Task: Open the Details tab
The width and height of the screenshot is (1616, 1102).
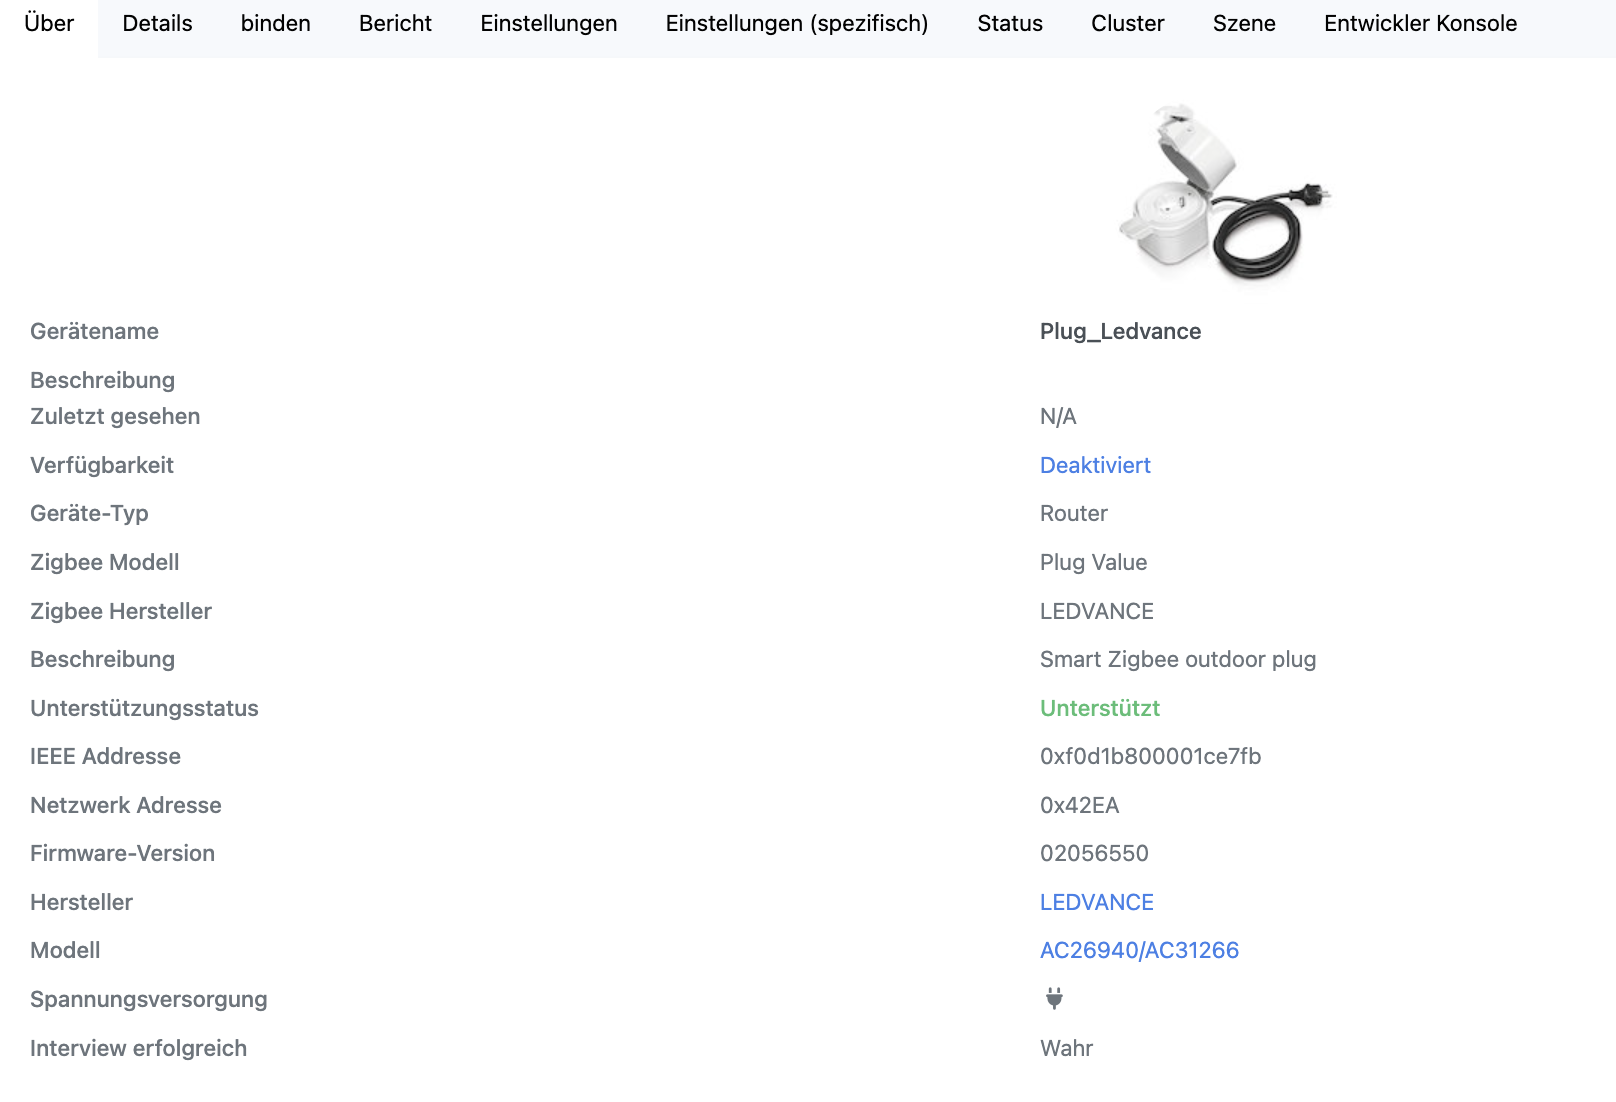Action: click(x=156, y=23)
